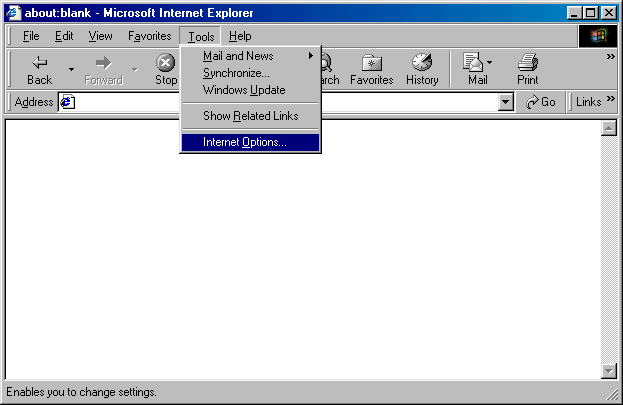Expand the Links bar chevron
Image resolution: width=623 pixels, height=405 pixels.
pyautogui.click(x=611, y=98)
